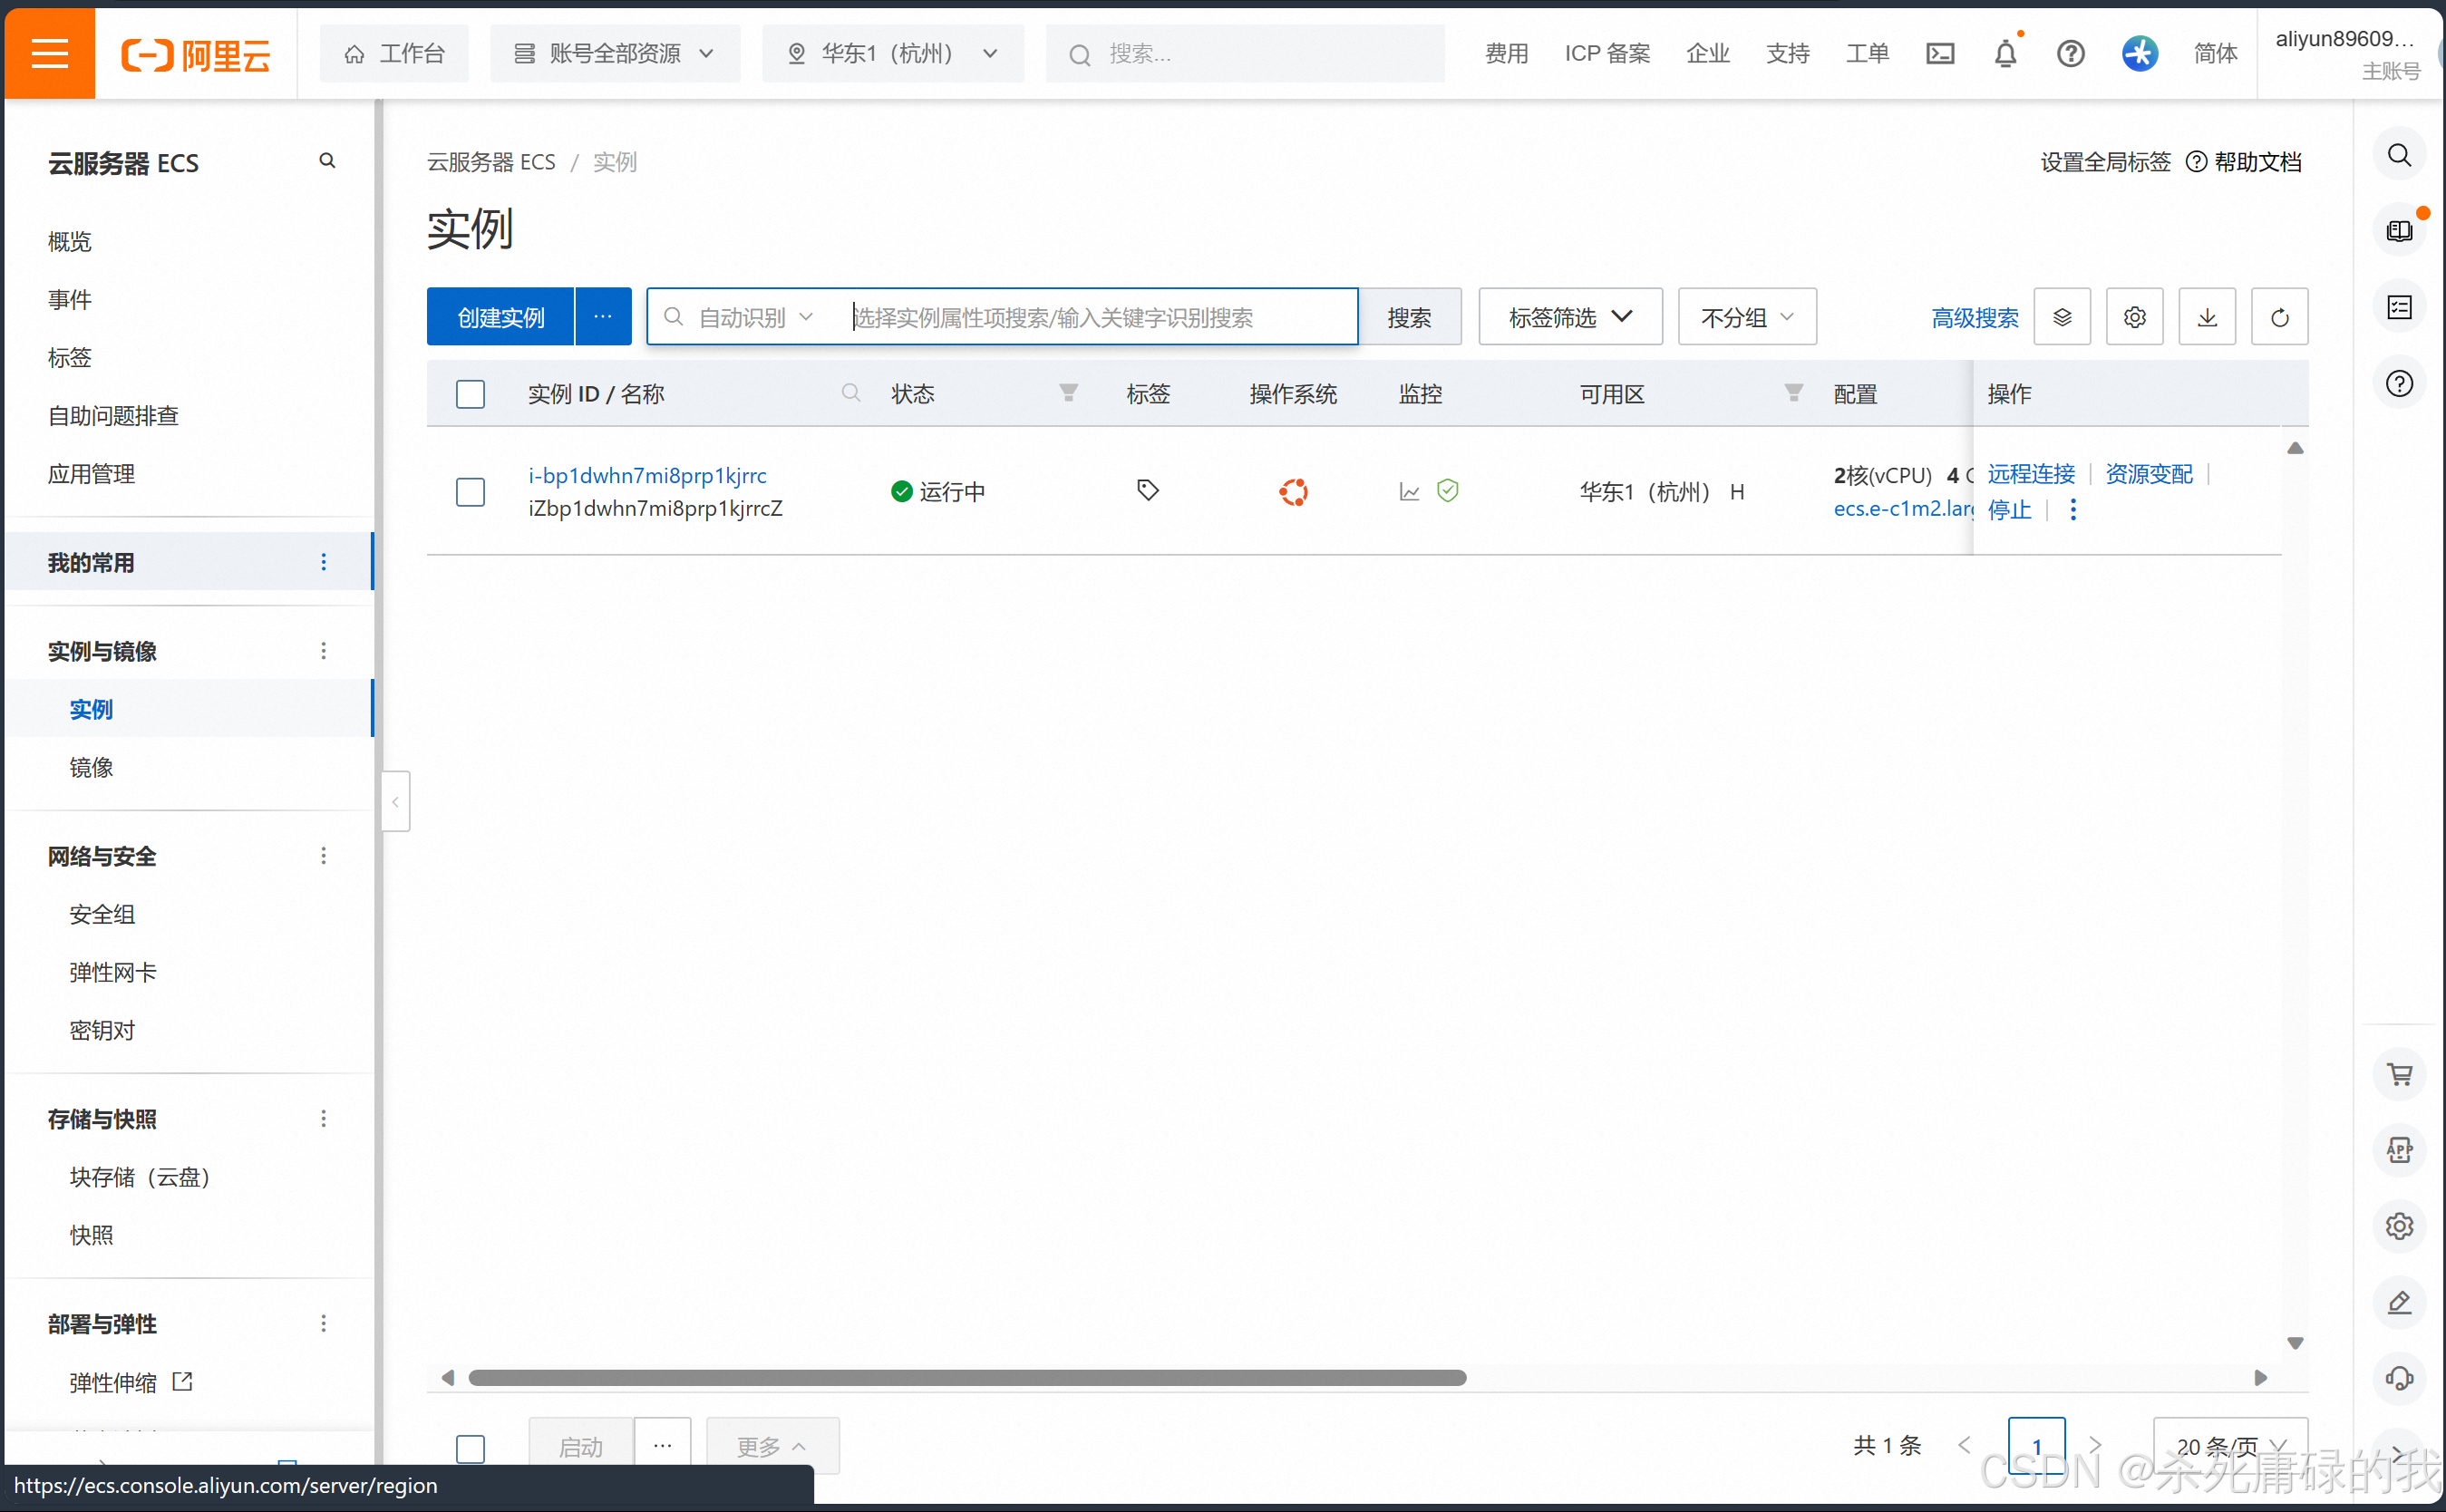Open the column settings gear in toolbar

tap(2135, 317)
